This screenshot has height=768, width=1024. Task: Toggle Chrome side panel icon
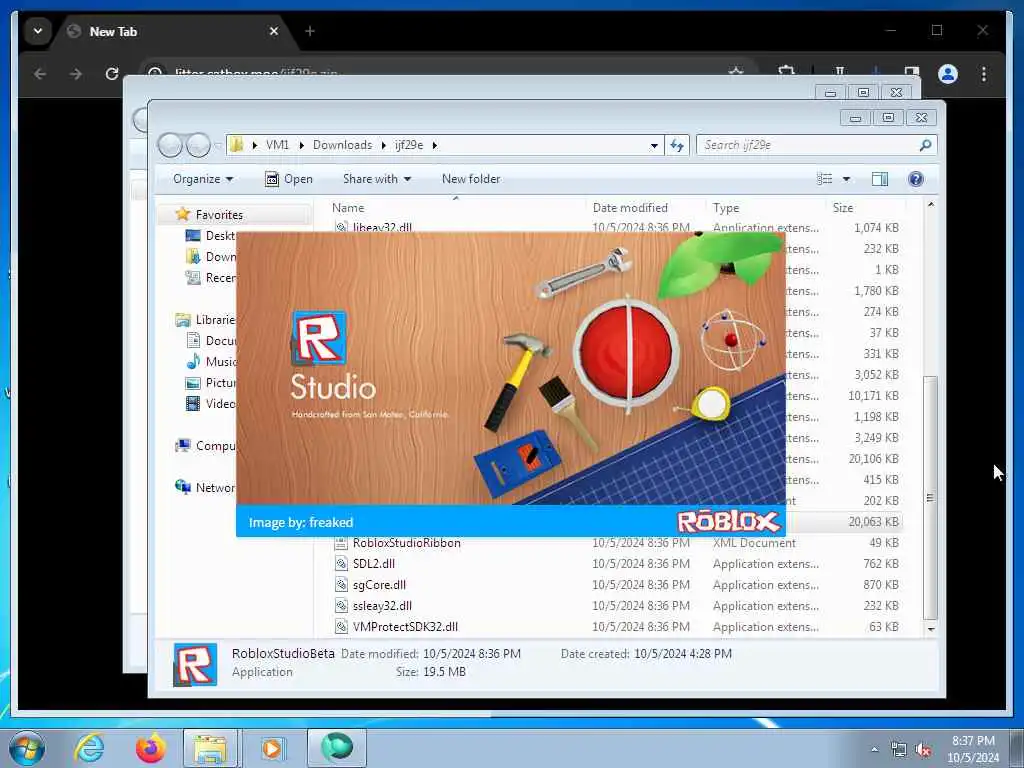[911, 71]
